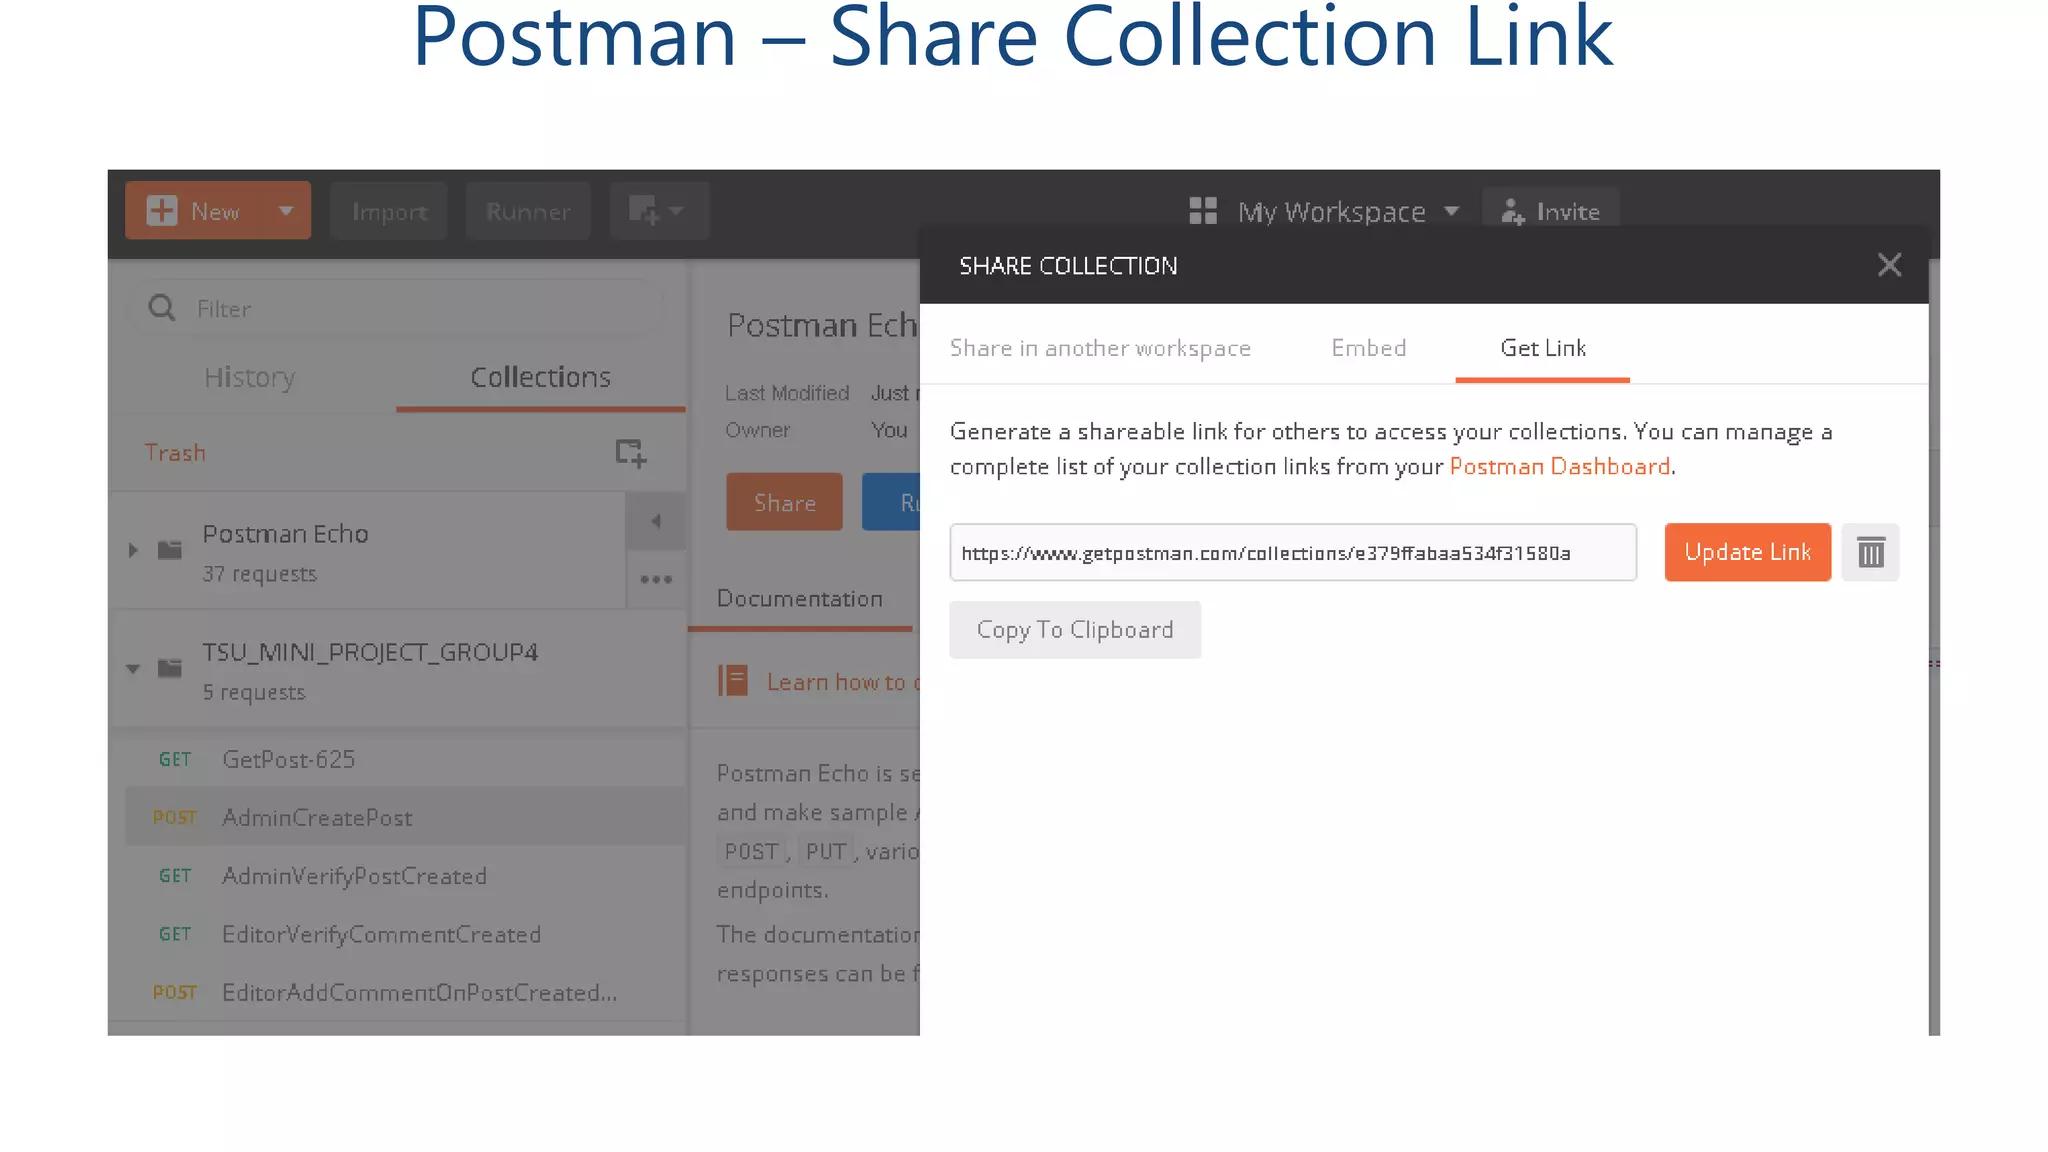Click the Learn how to document icon
2048x1152 pixels.
[x=733, y=682]
